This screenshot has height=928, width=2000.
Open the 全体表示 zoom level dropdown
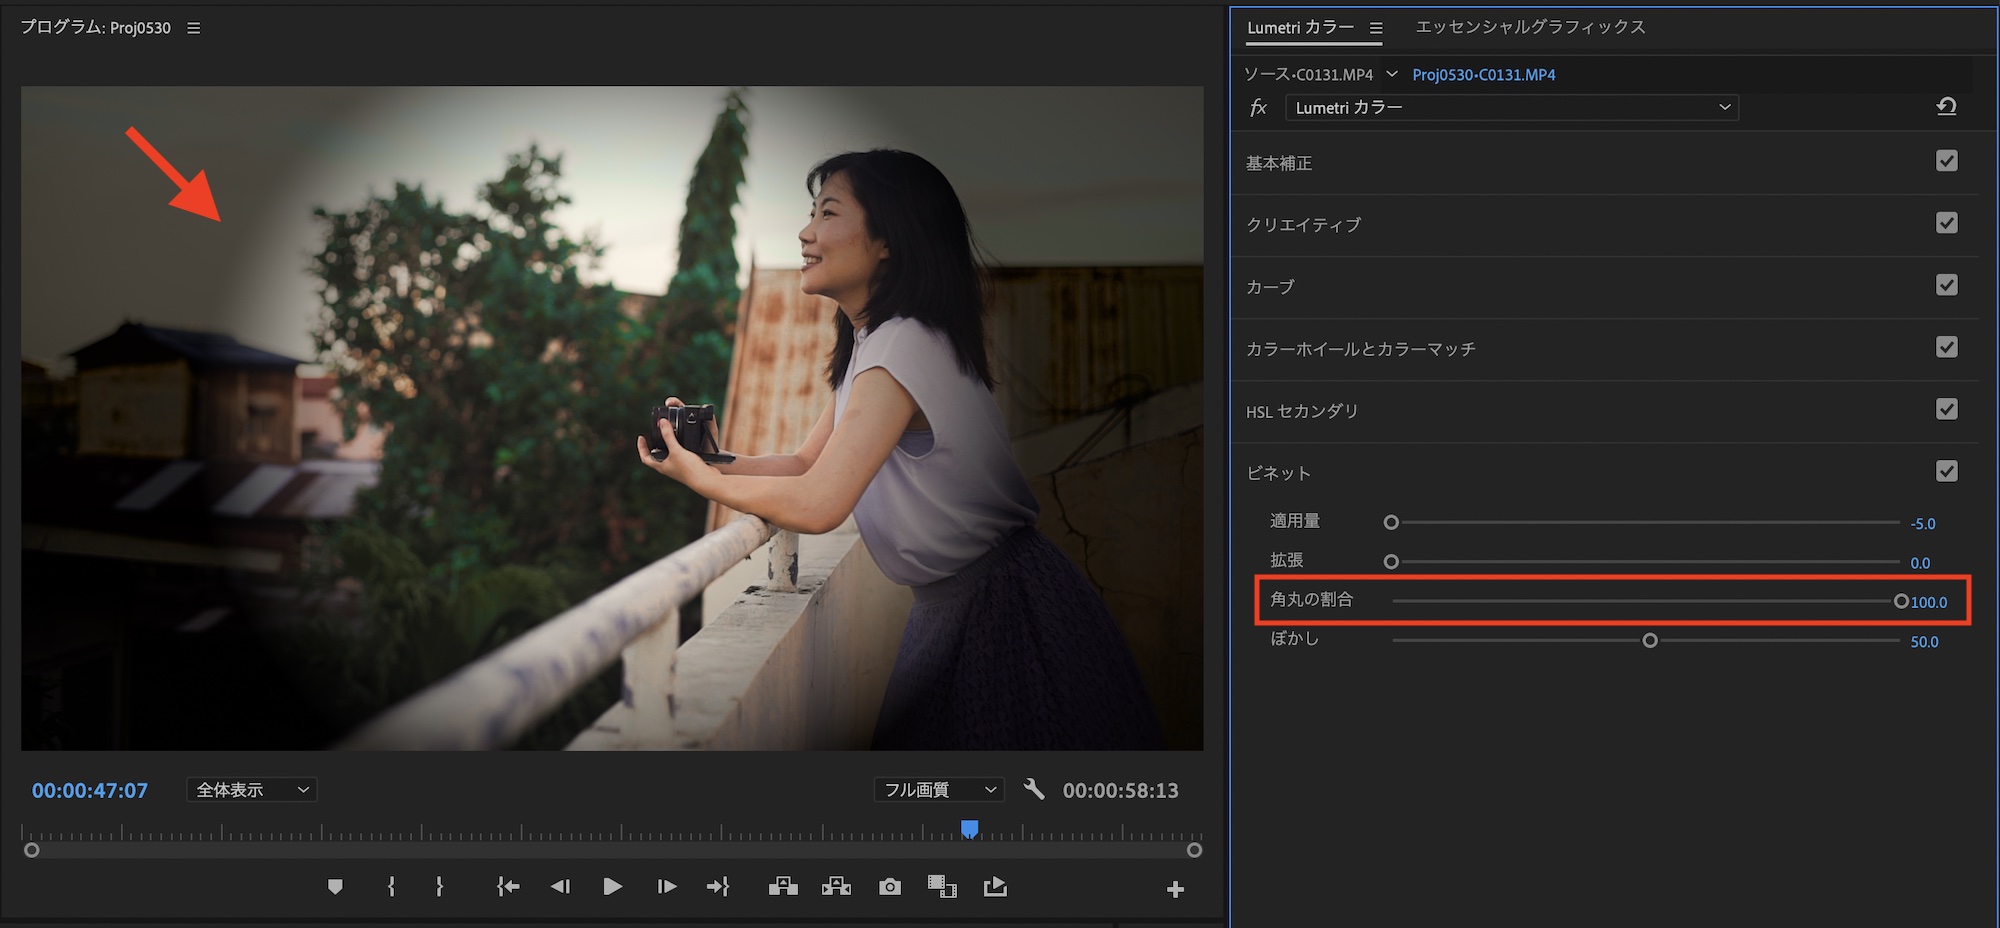252,790
